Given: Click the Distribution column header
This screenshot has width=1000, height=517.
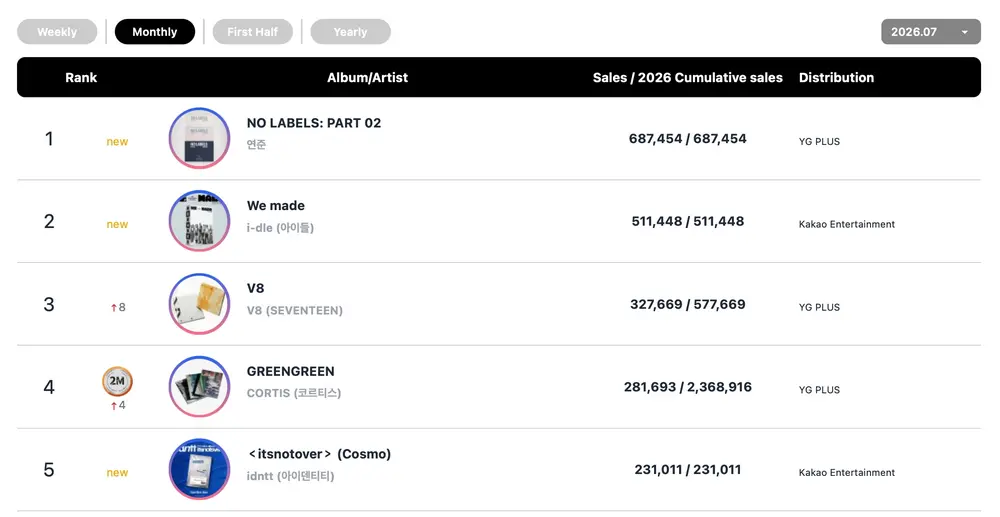Looking at the screenshot, I should [x=837, y=78].
